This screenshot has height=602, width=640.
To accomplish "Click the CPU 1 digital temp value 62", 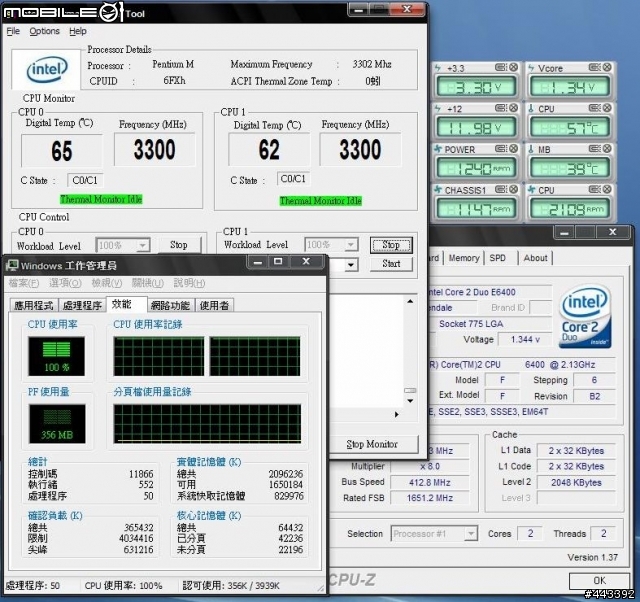I will coord(269,149).
